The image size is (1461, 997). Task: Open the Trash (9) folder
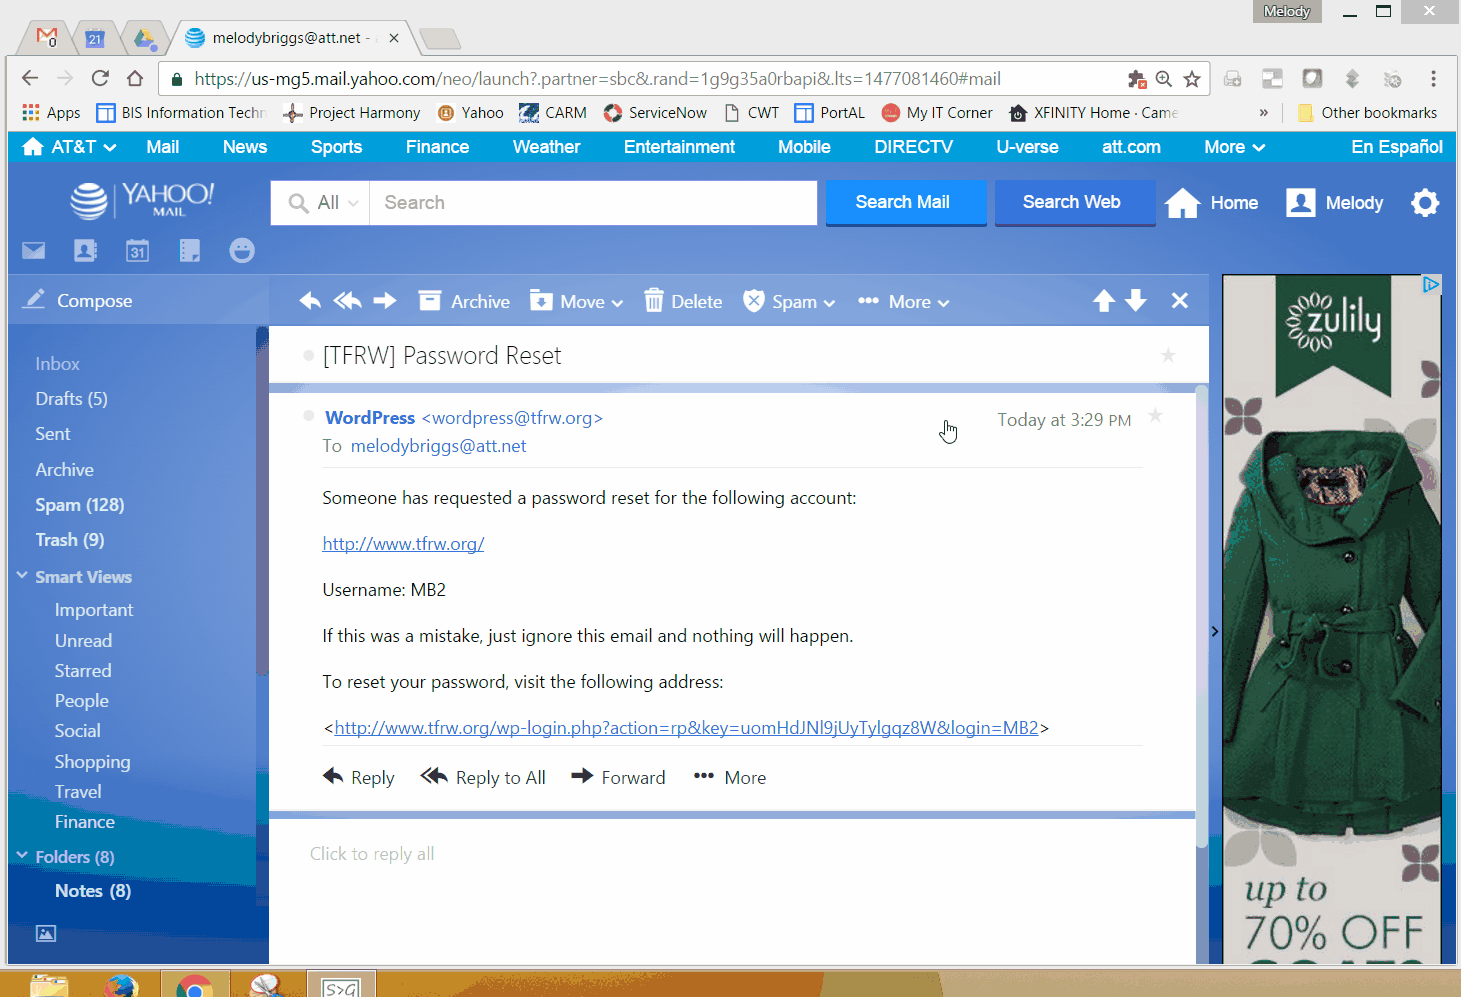(70, 540)
